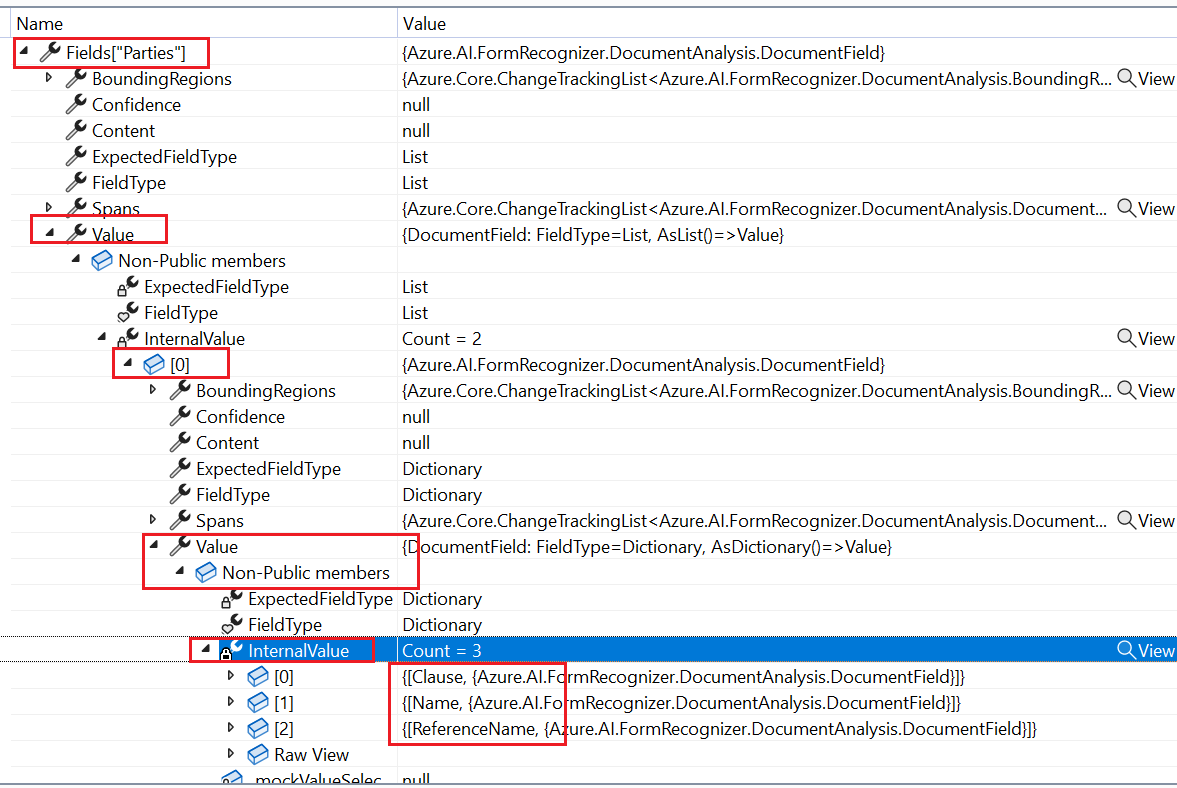The height and width of the screenshot is (788, 1177).
Task: Click the cube icon of the [0] Clause entry
Action: click(x=257, y=676)
